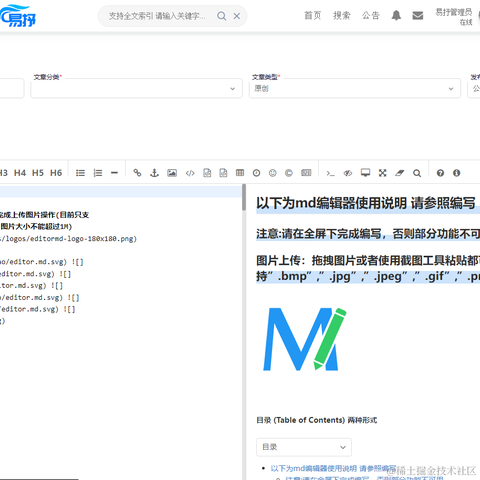The image size is (480, 480).
Task: Open go-to-line with the terminal icon
Action: (x=330, y=173)
